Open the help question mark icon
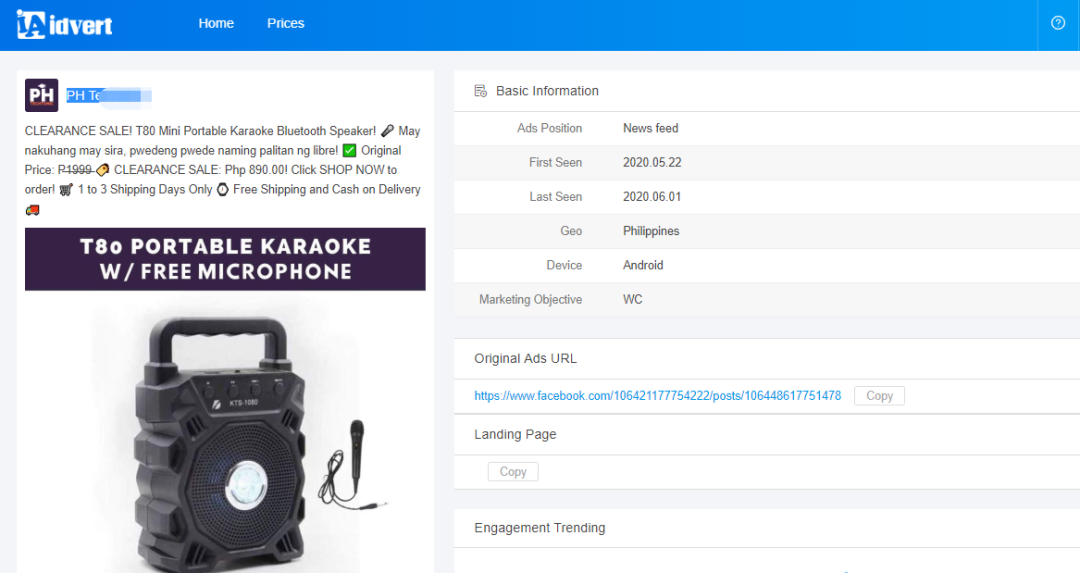This screenshot has height=573, width=1080. coord(1058,23)
